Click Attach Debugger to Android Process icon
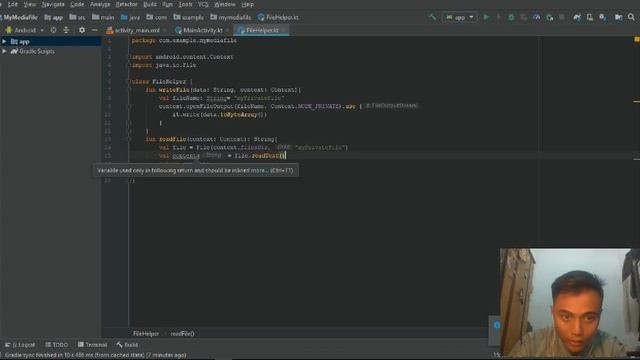 [550, 17]
